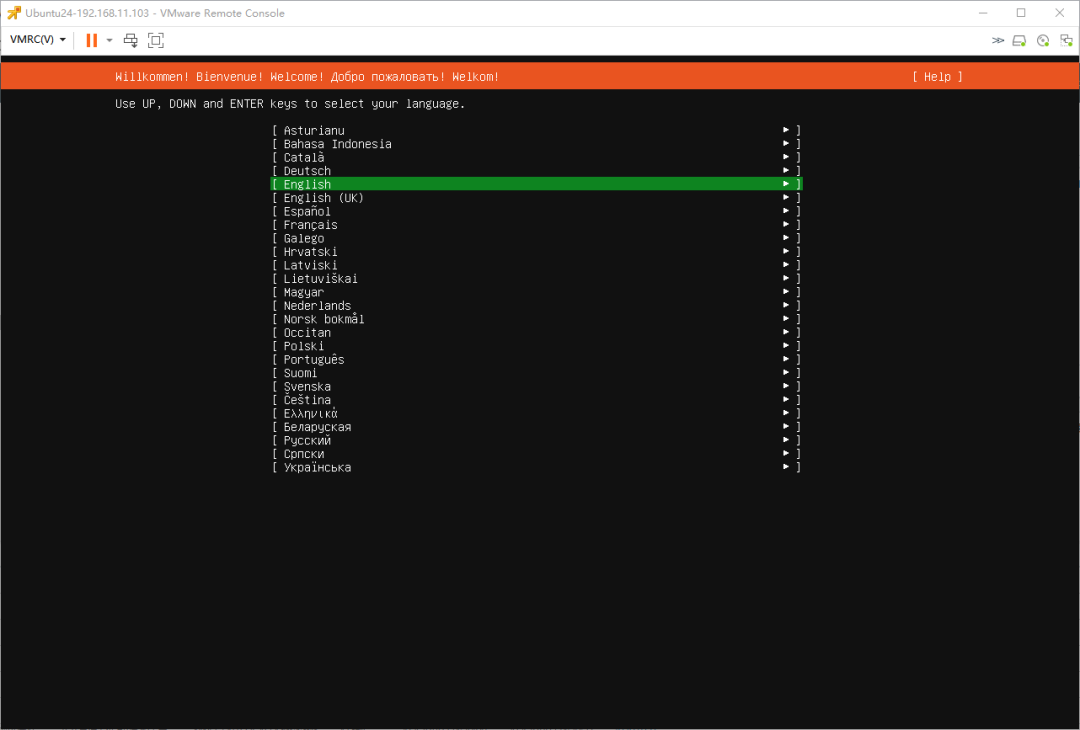Pick Español from the list

point(537,211)
